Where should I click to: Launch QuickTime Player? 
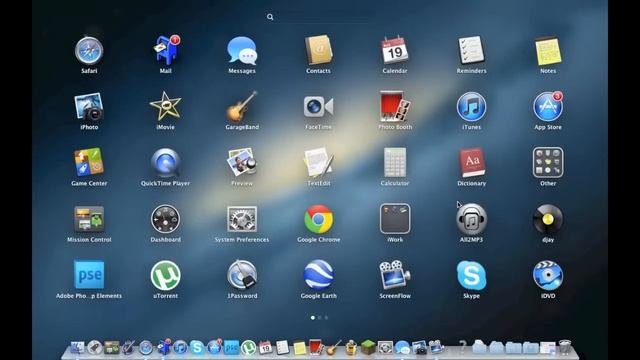(x=165, y=162)
